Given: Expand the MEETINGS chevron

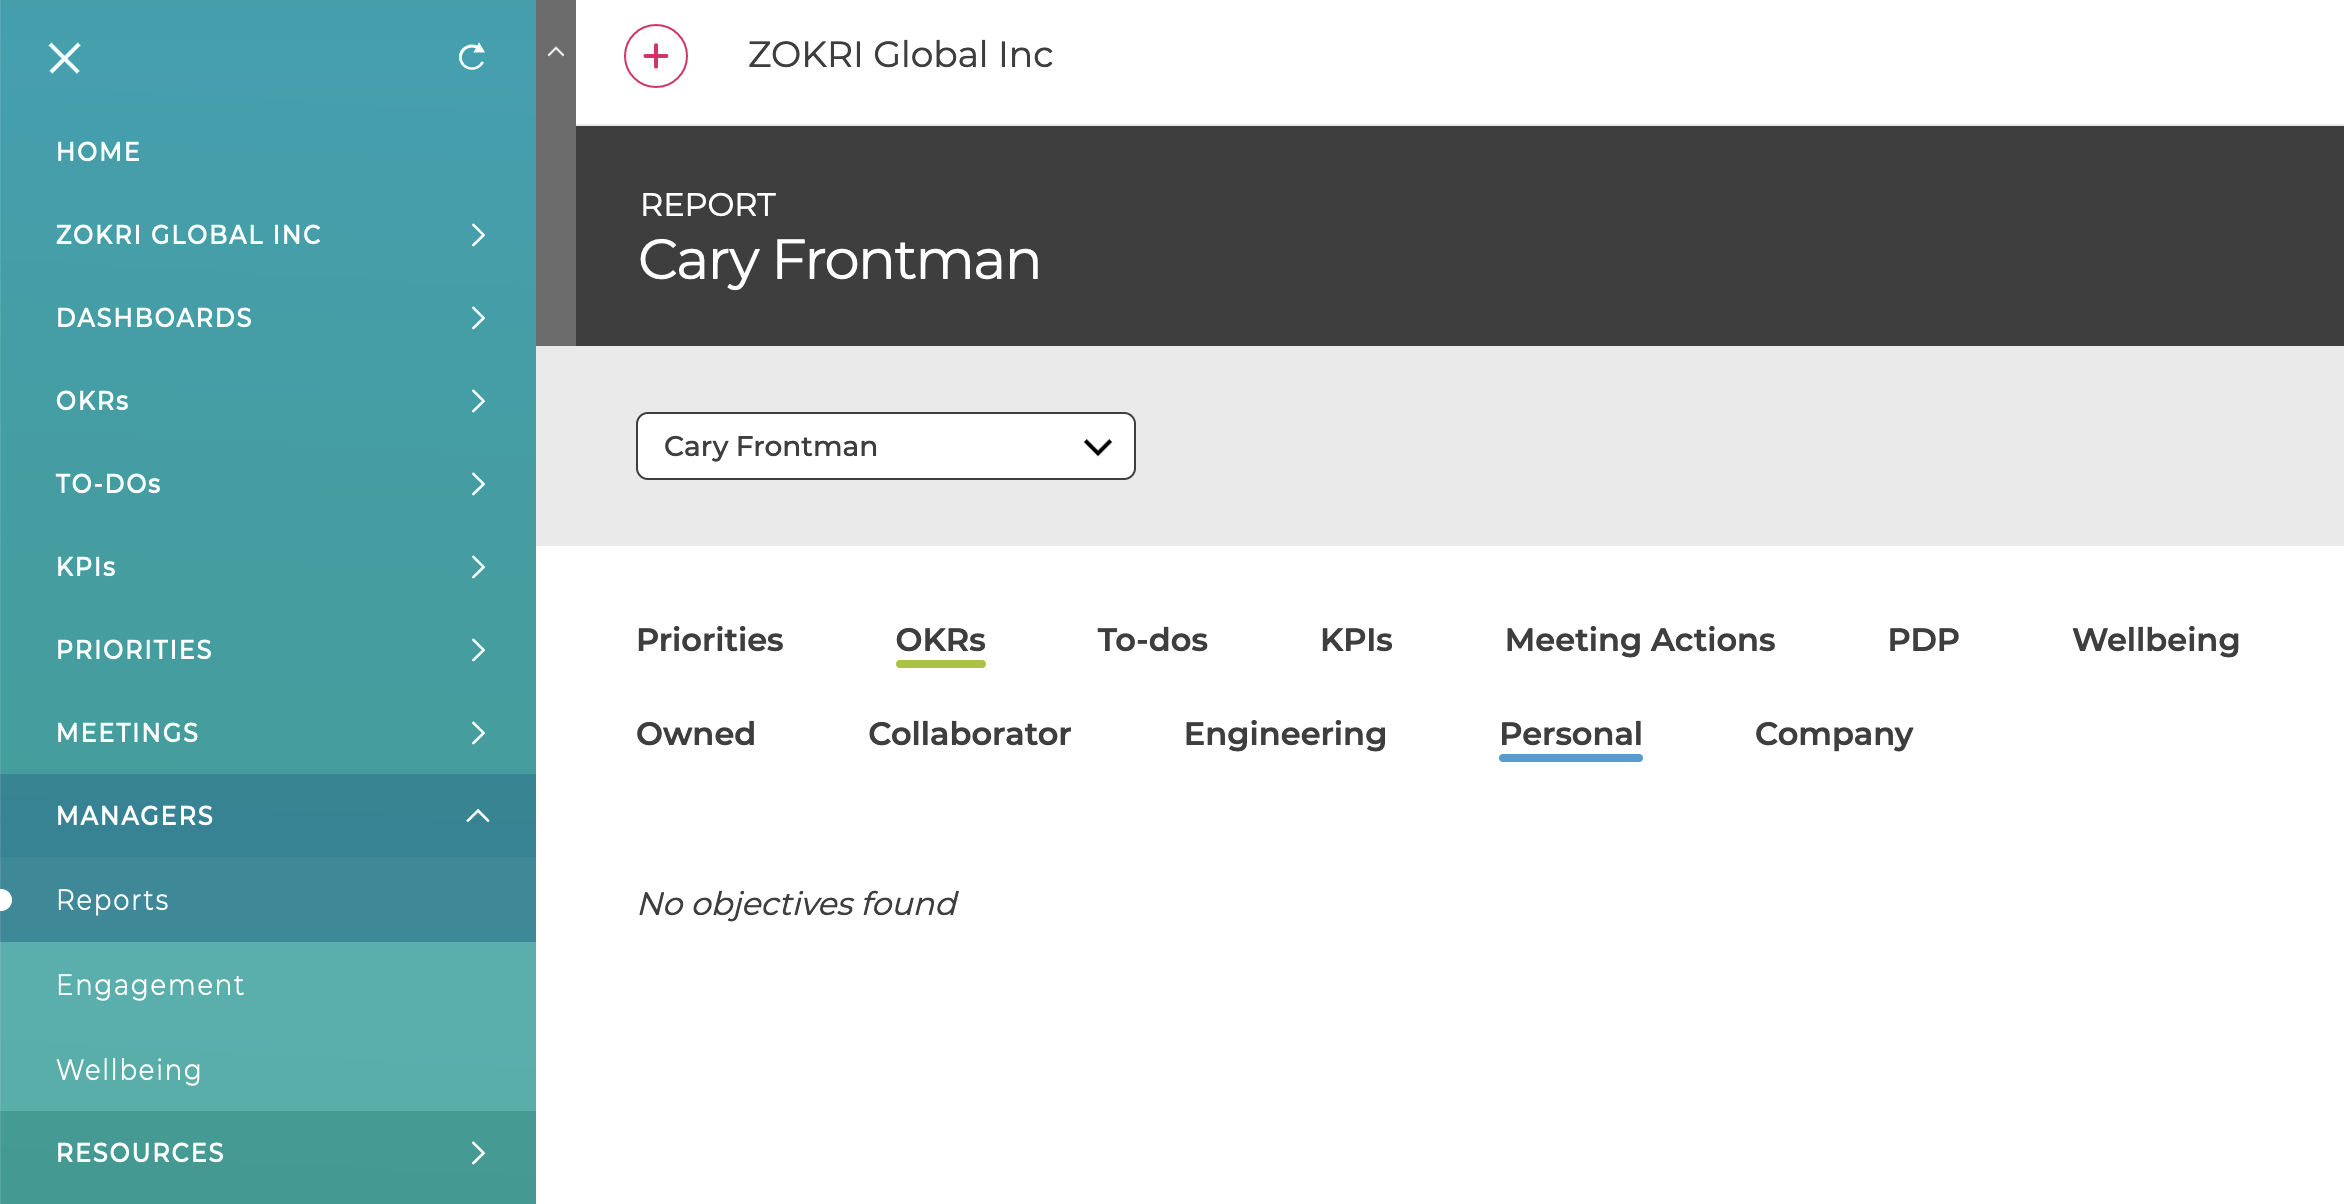Looking at the screenshot, I should (478, 733).
